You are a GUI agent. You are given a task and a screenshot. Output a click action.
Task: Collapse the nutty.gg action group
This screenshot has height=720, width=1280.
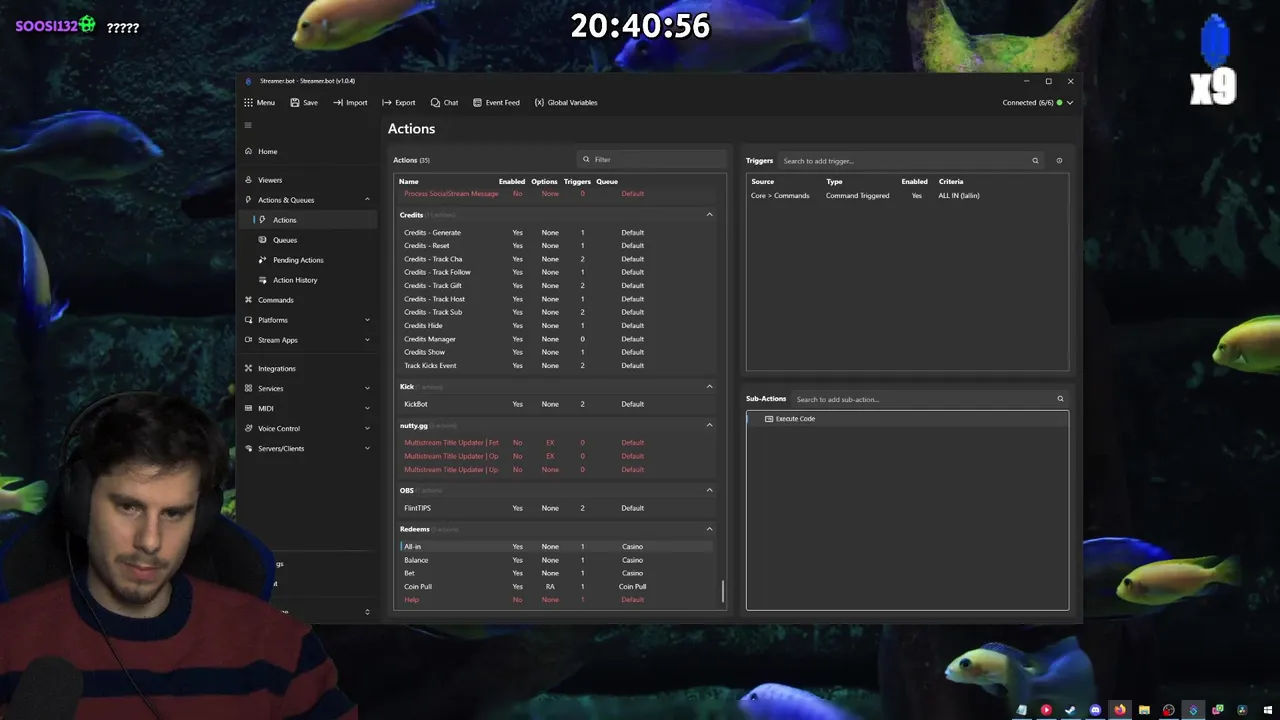coord(710,425)
